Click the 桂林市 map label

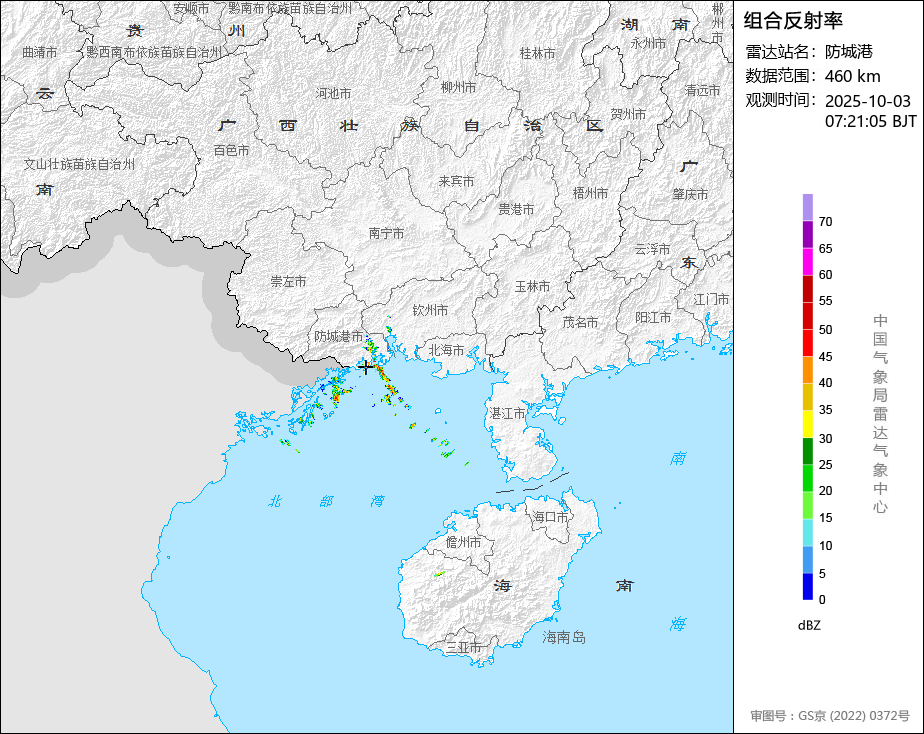coord(537,54)
